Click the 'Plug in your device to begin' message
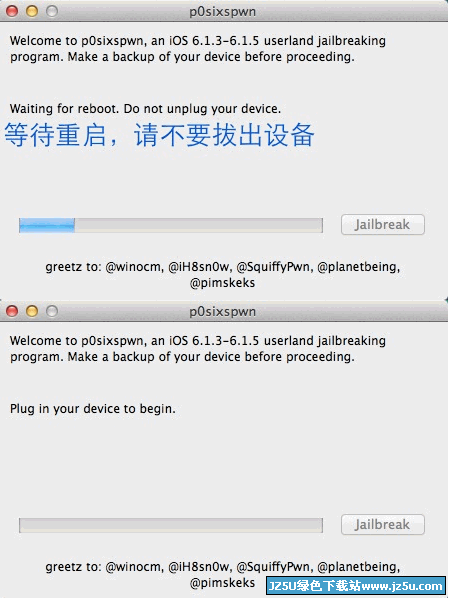 [93, 409]
